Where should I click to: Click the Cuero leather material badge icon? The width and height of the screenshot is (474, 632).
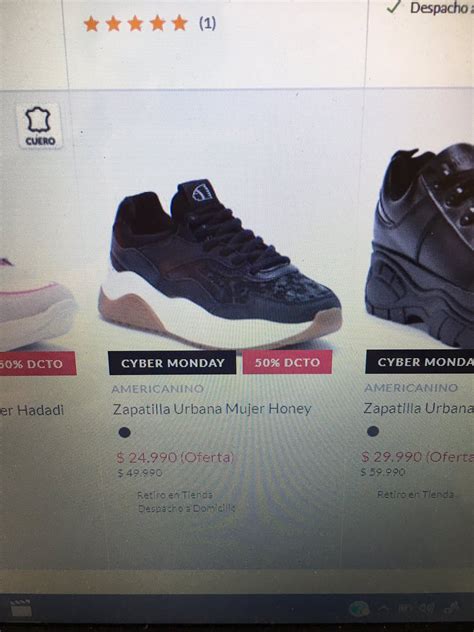40,126
